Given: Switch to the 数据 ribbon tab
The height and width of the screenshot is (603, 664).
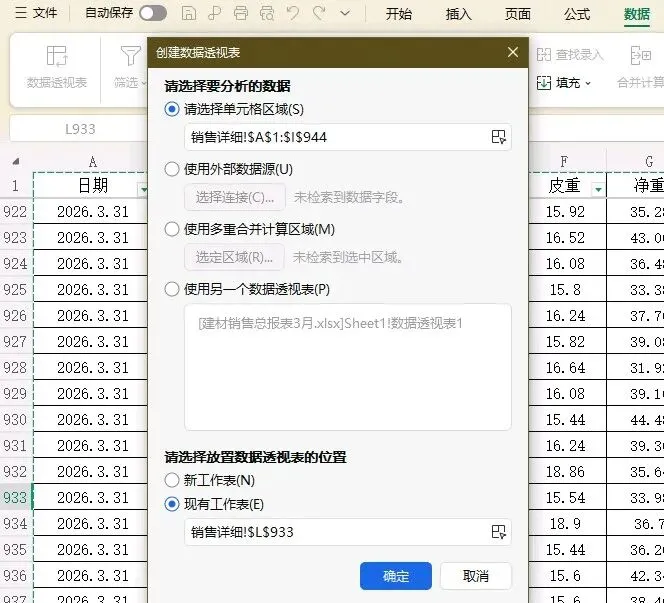Looking at the screenshot, I should click(x=636, y=14).
